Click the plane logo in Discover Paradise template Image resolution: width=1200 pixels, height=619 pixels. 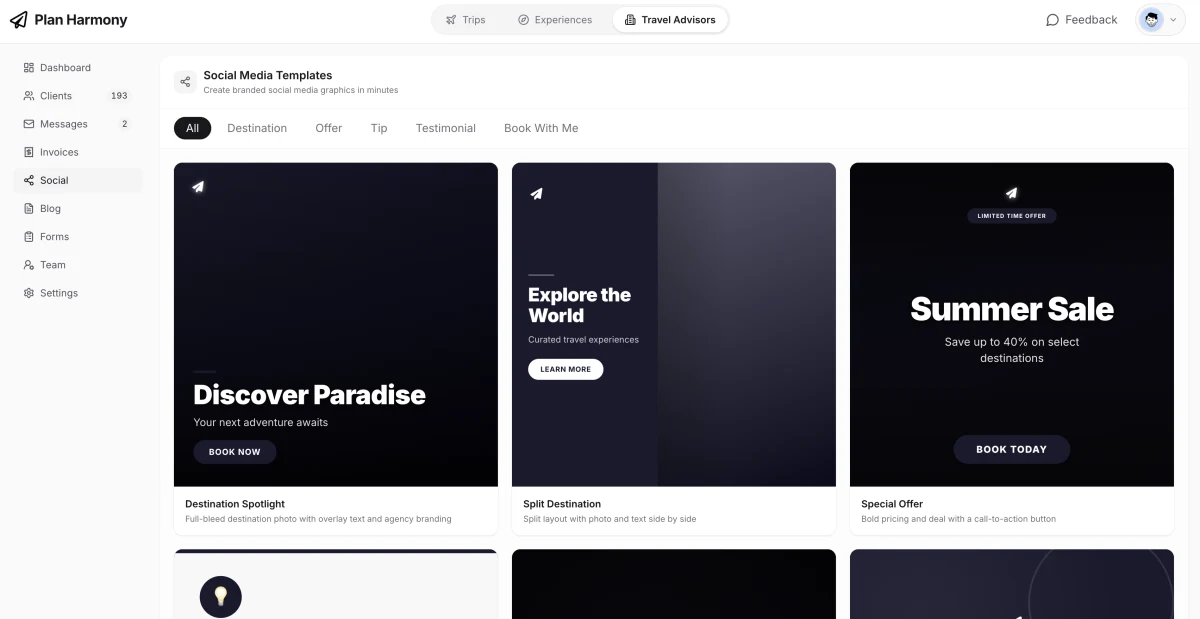[x=198, y=186]
